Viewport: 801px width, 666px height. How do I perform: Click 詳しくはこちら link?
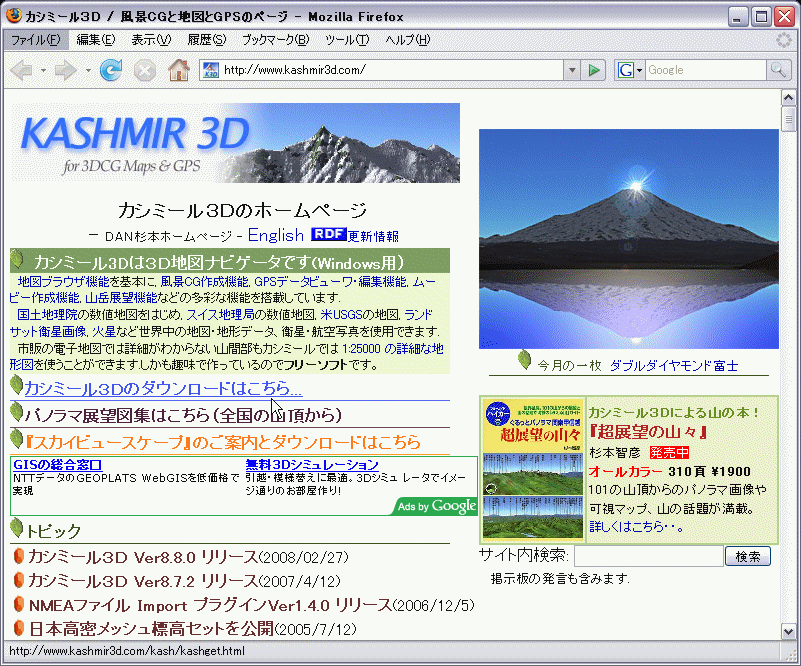(x=637, y=527)
